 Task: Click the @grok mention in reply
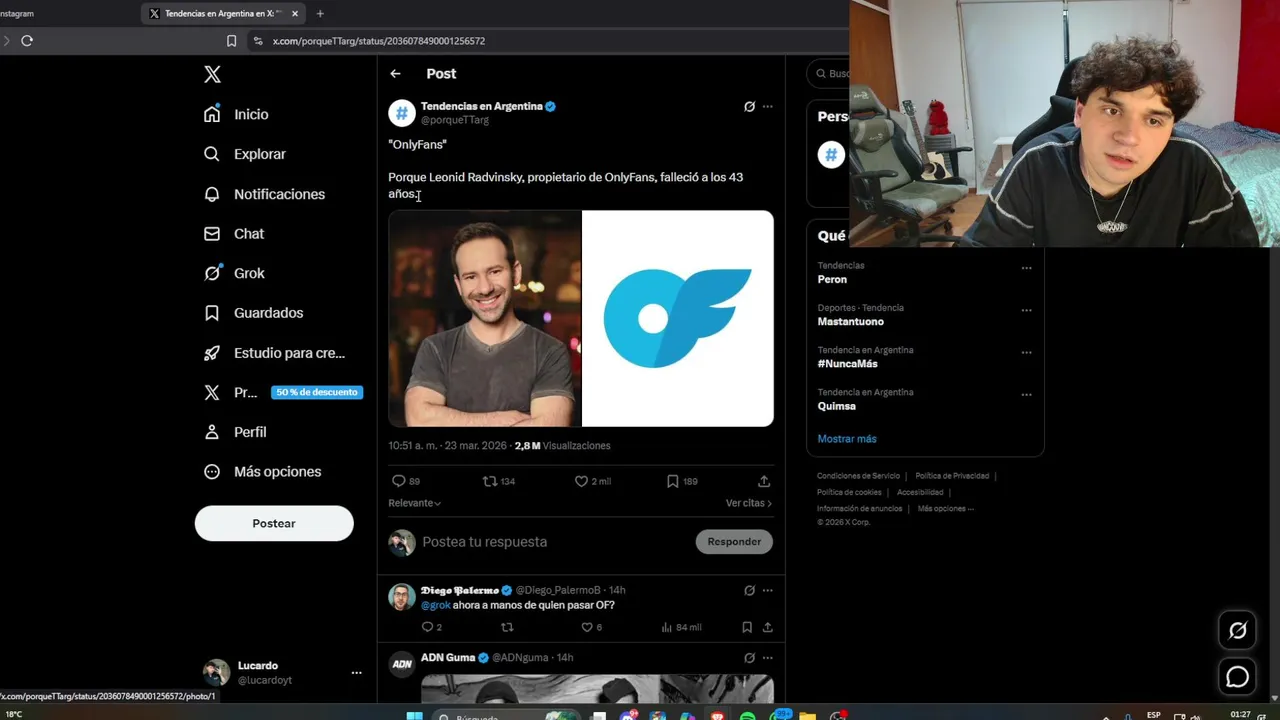435,605
